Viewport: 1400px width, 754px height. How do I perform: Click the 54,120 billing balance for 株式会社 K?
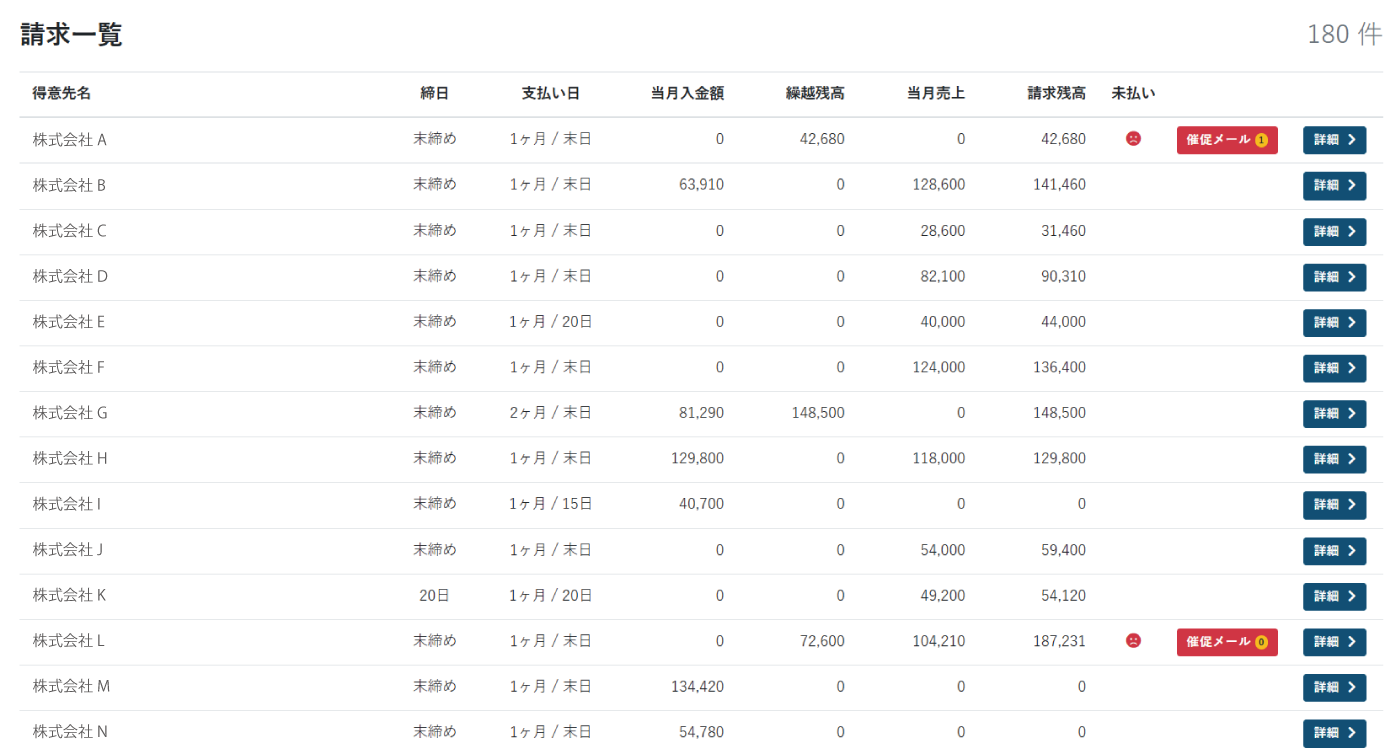[1063, 596]
